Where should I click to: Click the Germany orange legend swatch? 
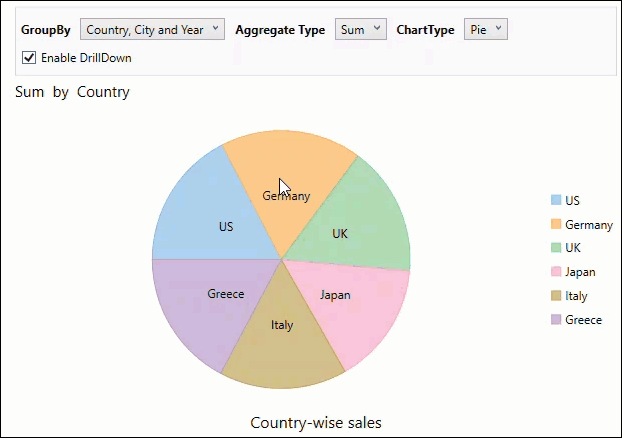(x=555, y=224)
